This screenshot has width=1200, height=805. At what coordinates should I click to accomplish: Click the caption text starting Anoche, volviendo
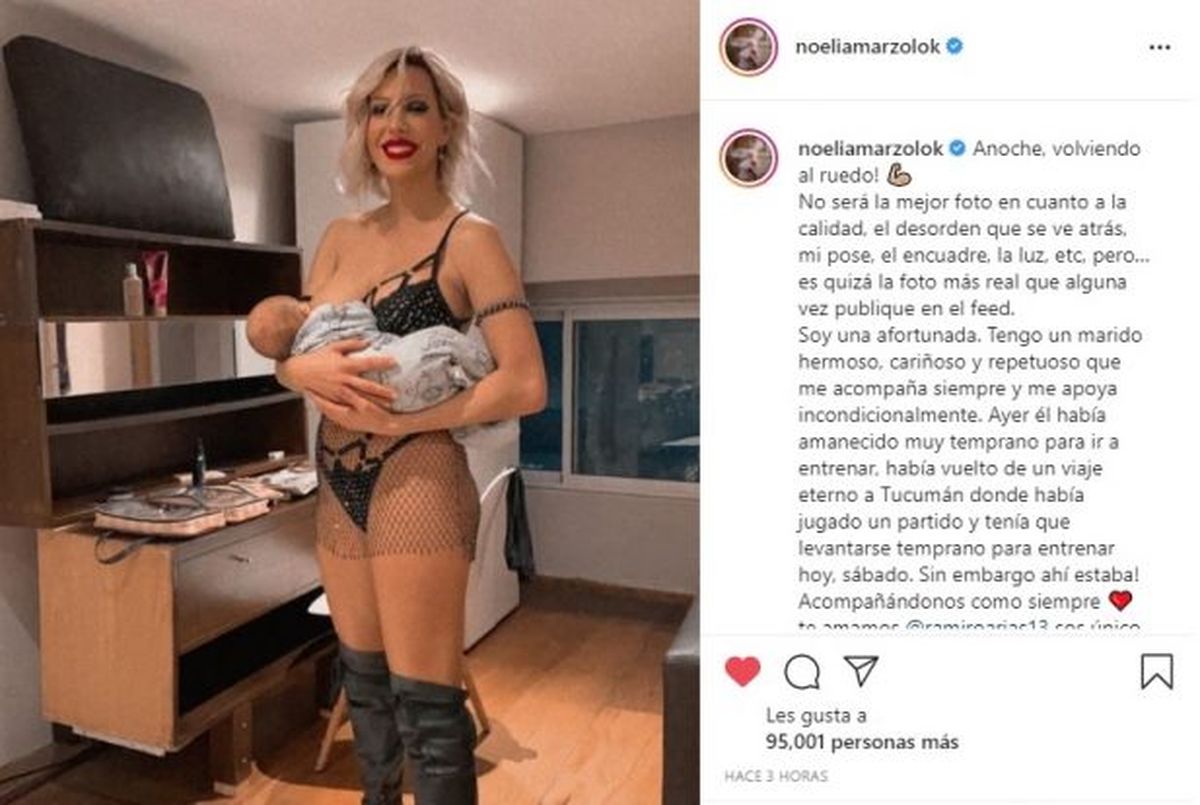pyautogui.click(x=1043, y=148)
